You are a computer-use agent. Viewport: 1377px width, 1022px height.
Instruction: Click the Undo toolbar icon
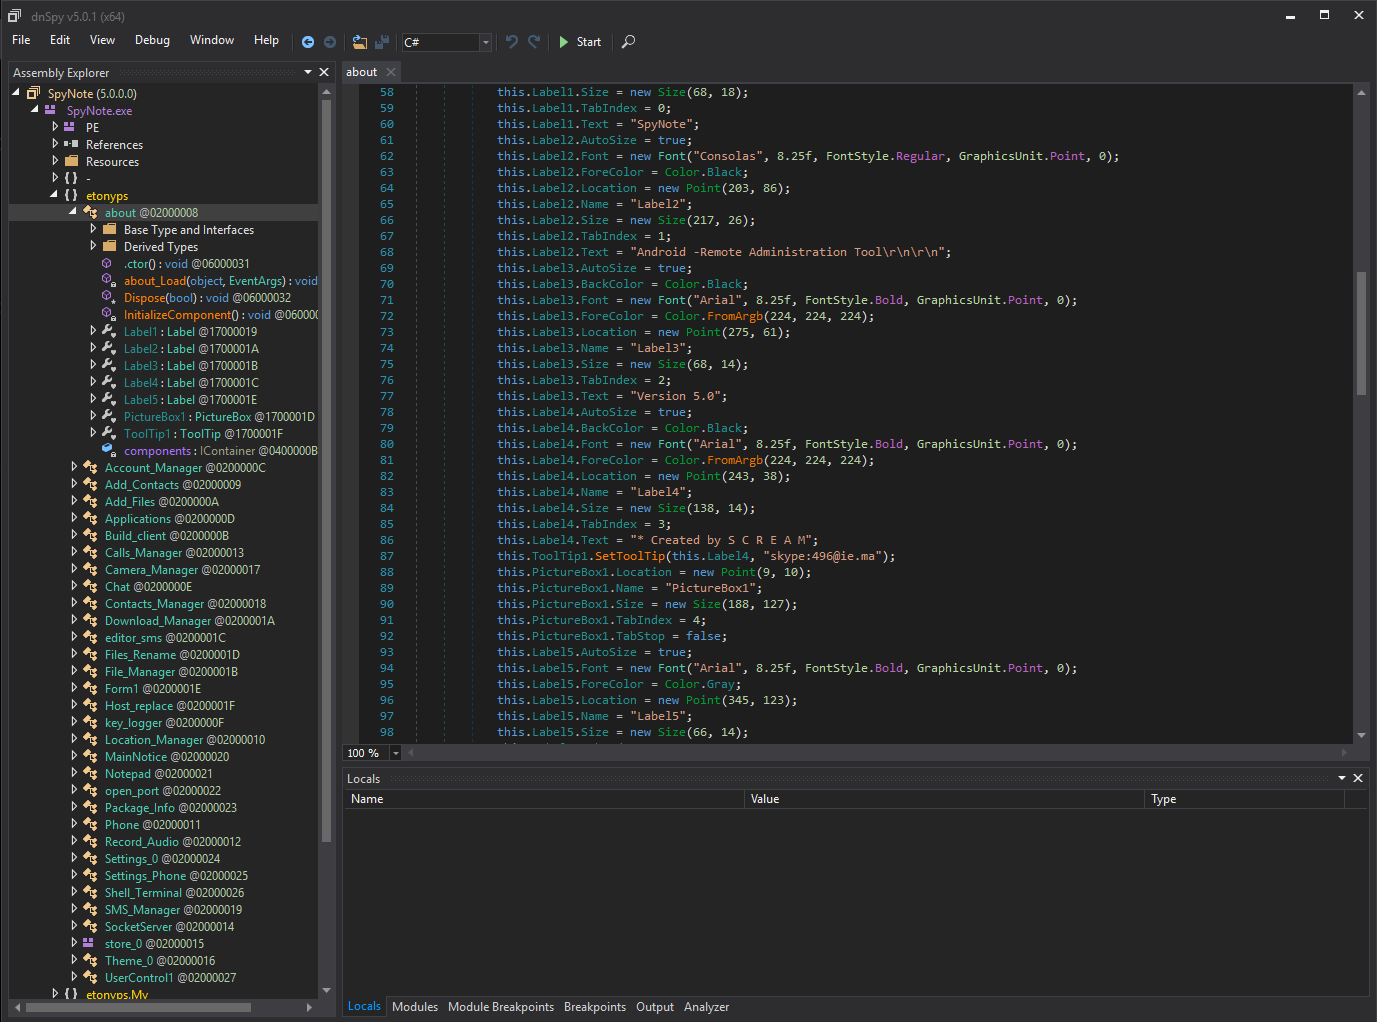512,42
